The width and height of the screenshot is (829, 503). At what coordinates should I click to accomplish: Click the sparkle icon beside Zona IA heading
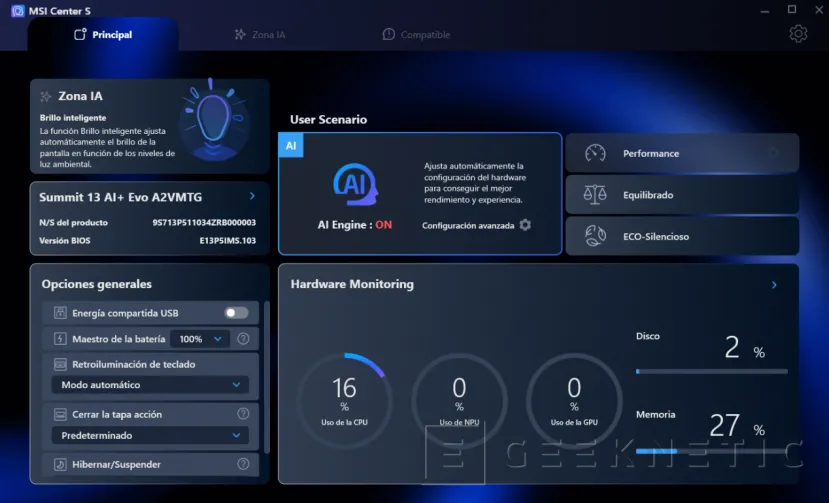coord(46,96)
